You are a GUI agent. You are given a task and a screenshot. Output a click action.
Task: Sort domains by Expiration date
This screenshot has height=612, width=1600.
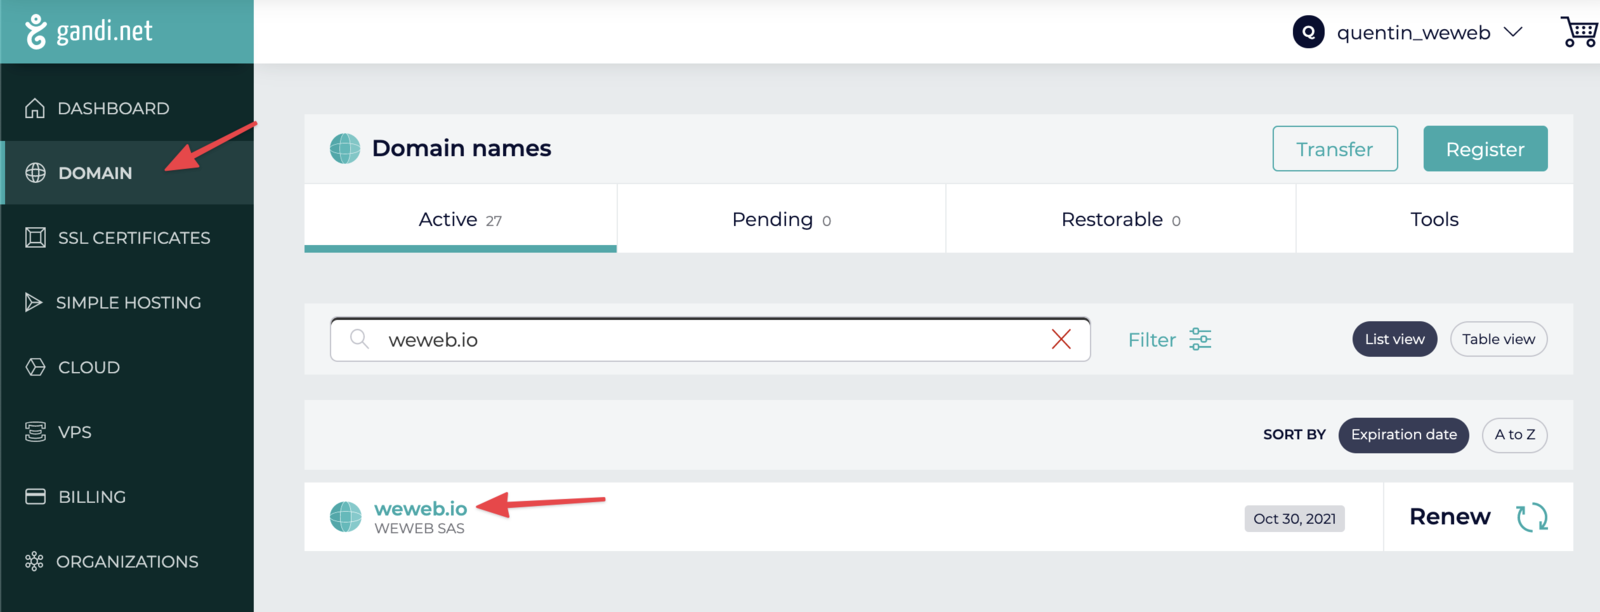pyautogui.click(x=1403, y=435)
